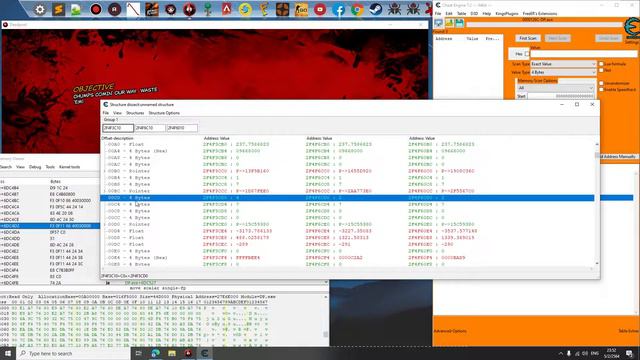Click the Cheat Engine save floppy icon

(x=459, y=23)
